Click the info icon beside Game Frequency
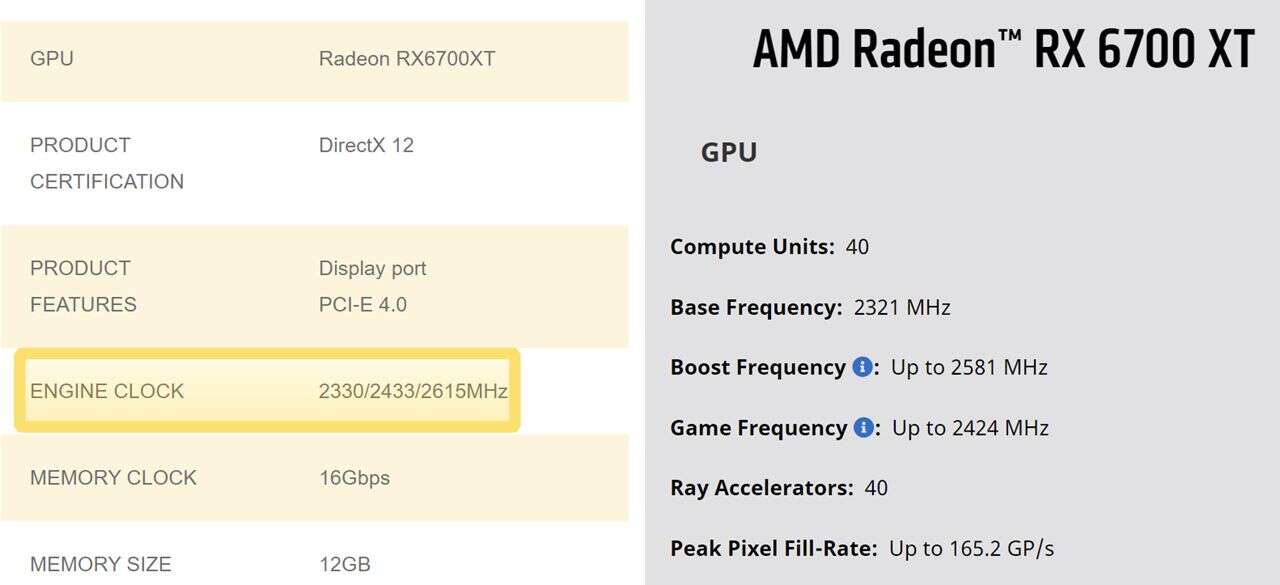The height and width of the screenshot is (585, 1280). click(863, 428)
